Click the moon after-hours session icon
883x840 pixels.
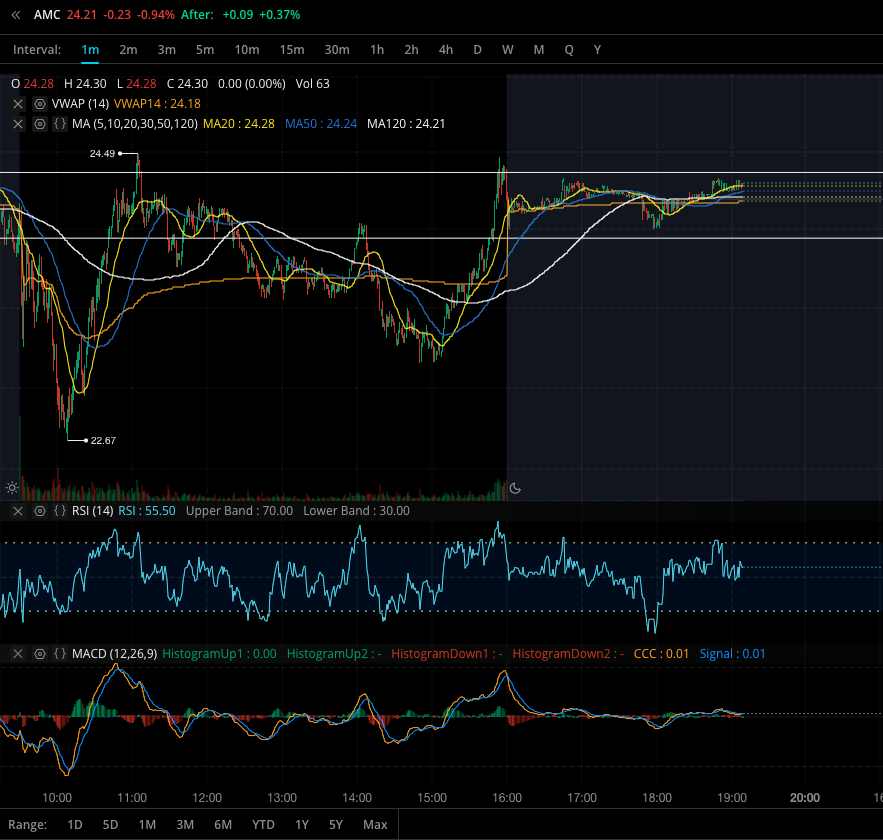[x=515, y=488]
